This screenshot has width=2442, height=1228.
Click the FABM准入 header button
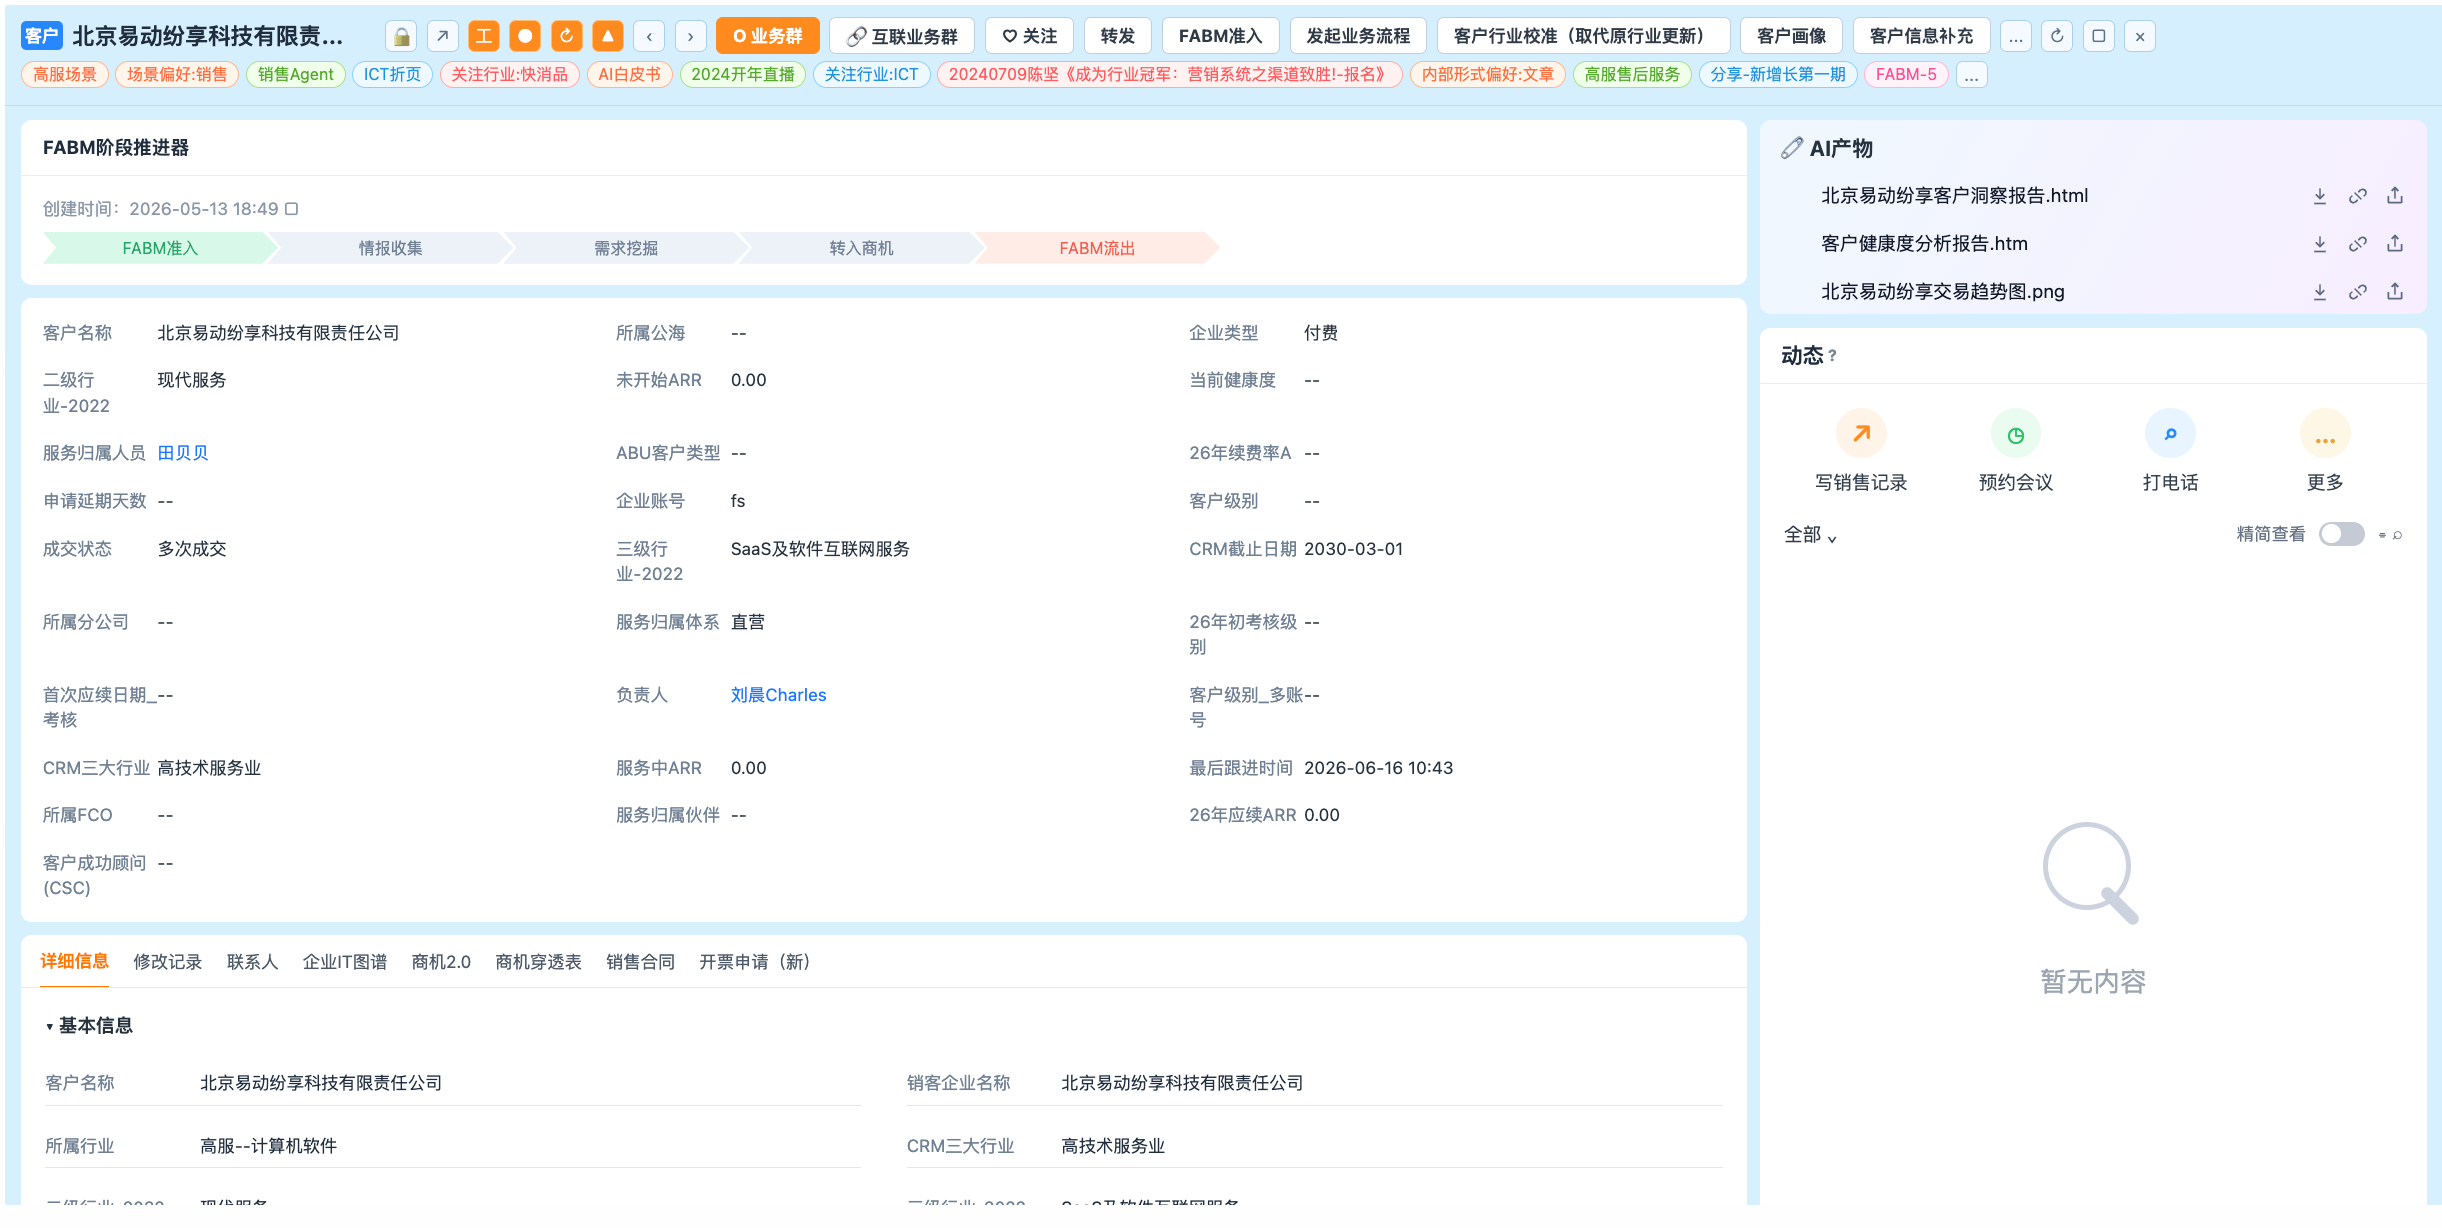coord(1221,37)
